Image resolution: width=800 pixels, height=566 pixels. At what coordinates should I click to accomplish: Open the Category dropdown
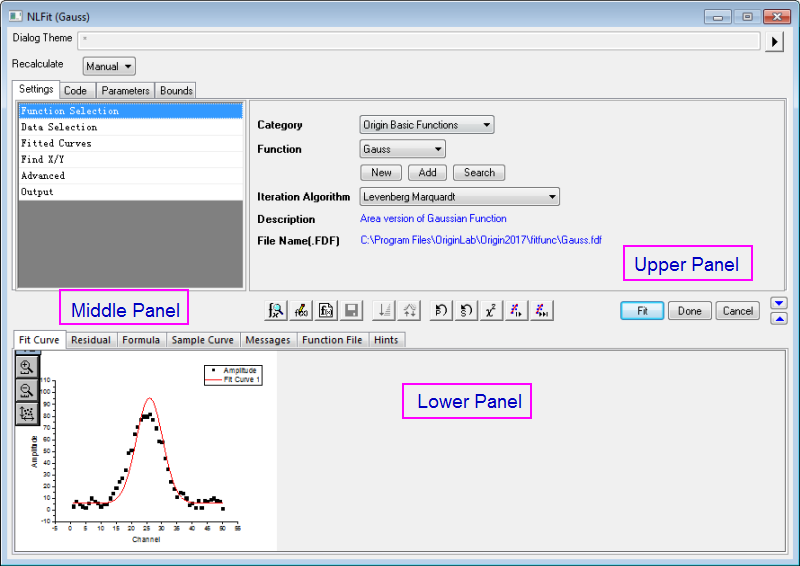point(426,125)
